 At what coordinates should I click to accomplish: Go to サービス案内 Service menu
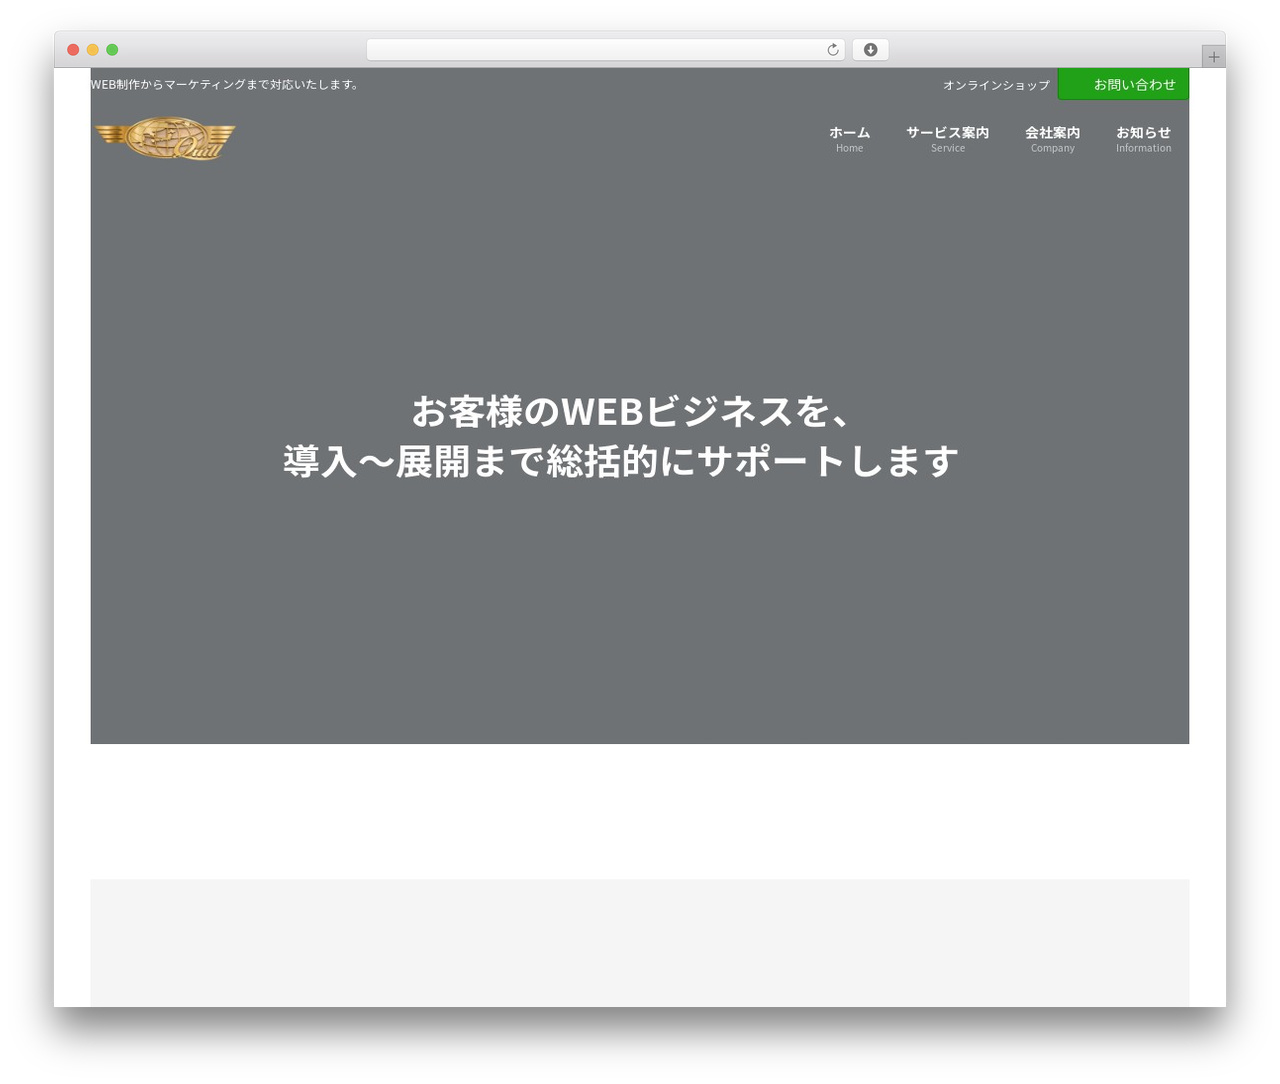(x=947, y=139)
